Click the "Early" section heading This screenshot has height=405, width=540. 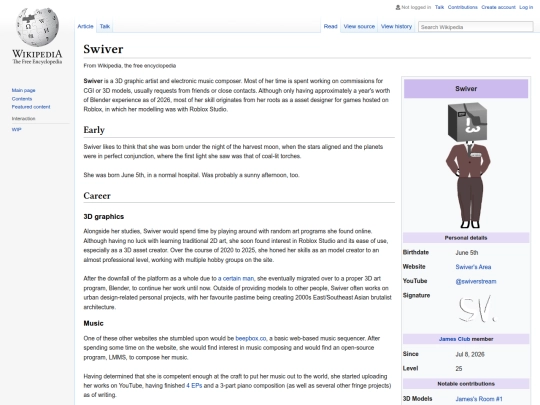click(x=94, y=130)
